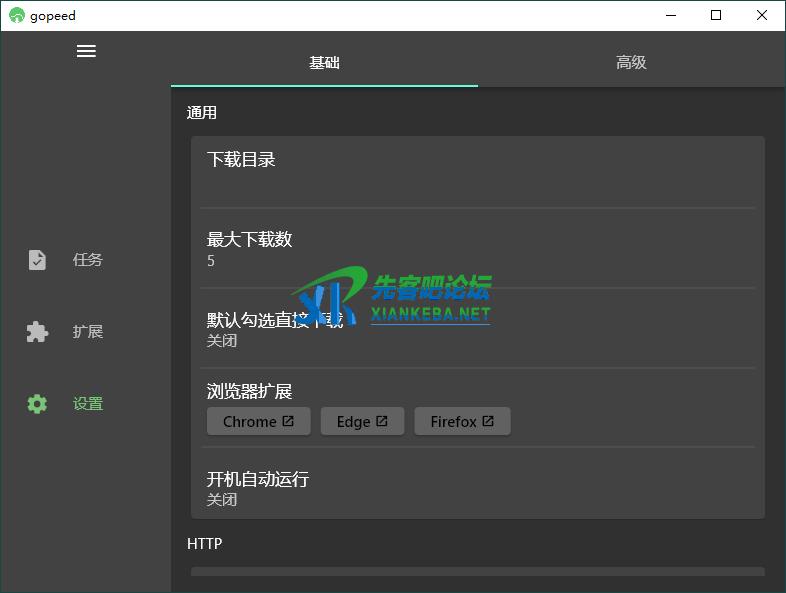Viewport: 786px width, 593px height.
Task: Click the external-link icon beside Chrome
Action: (x=289, y=421)
